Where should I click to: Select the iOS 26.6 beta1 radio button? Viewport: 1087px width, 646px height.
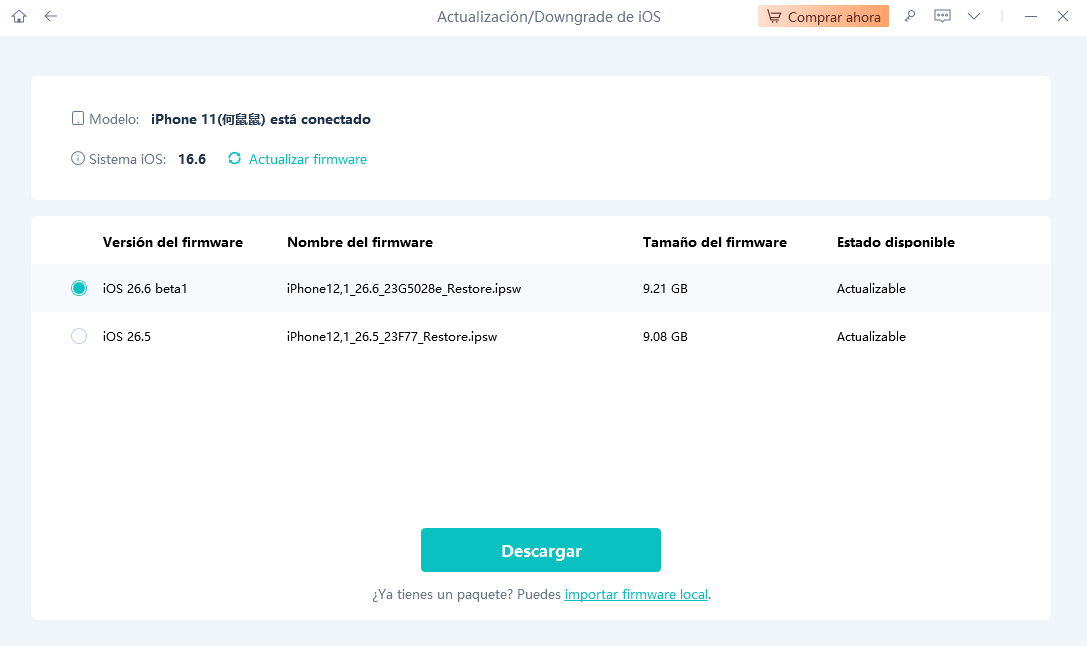pyautogui.click(x=79, y=288)
